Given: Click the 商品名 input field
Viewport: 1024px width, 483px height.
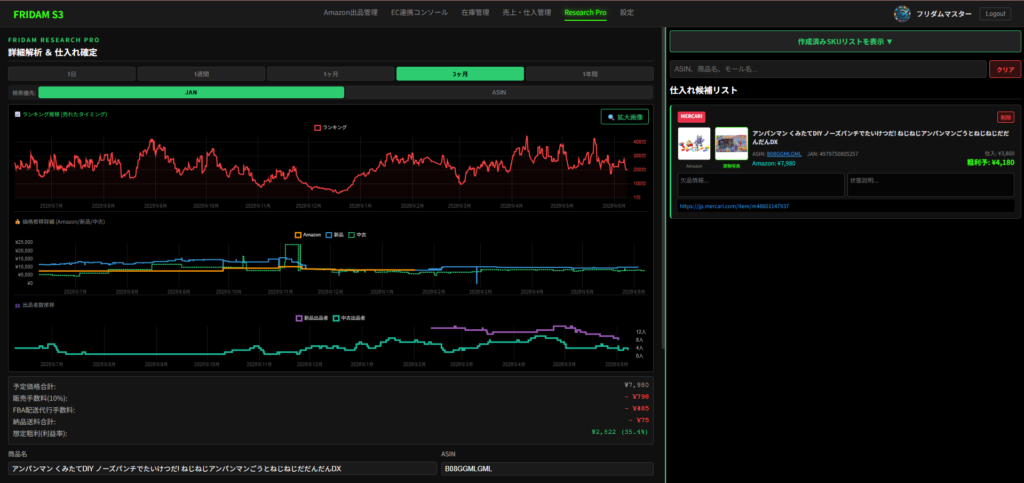Looking at the screenshot, I should pyautogui.click(x=222, y=469).
